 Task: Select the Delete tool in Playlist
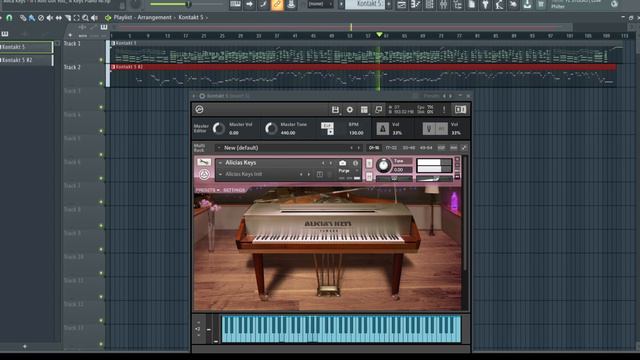(x=41, y=18)
